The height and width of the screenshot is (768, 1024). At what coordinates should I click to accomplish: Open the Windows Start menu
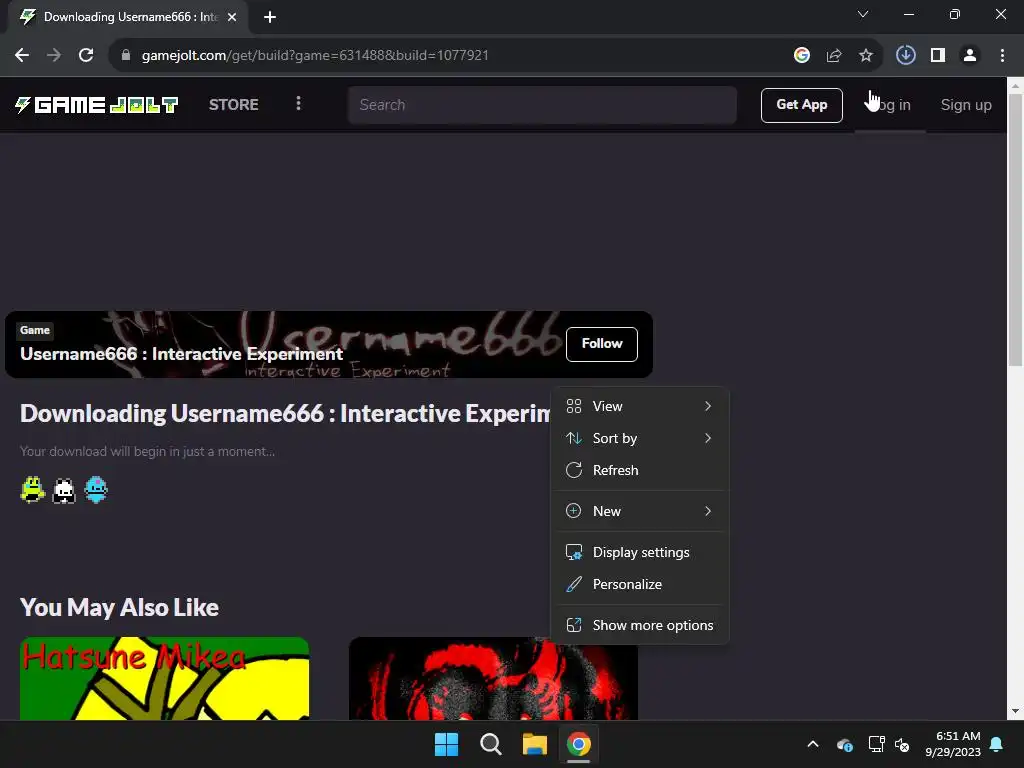coord(447,744)
